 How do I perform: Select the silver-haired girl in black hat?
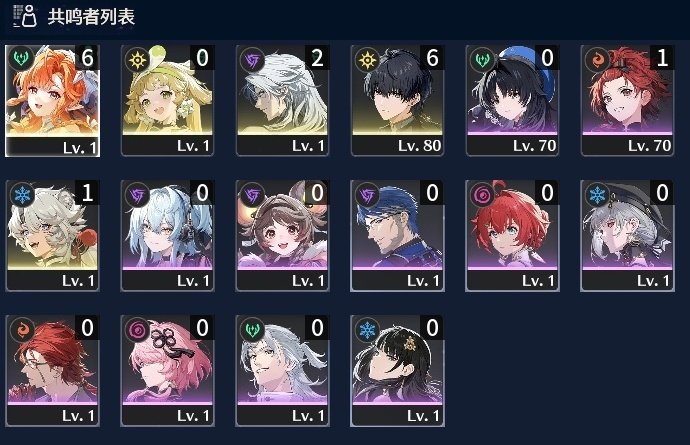coord(627,236)
